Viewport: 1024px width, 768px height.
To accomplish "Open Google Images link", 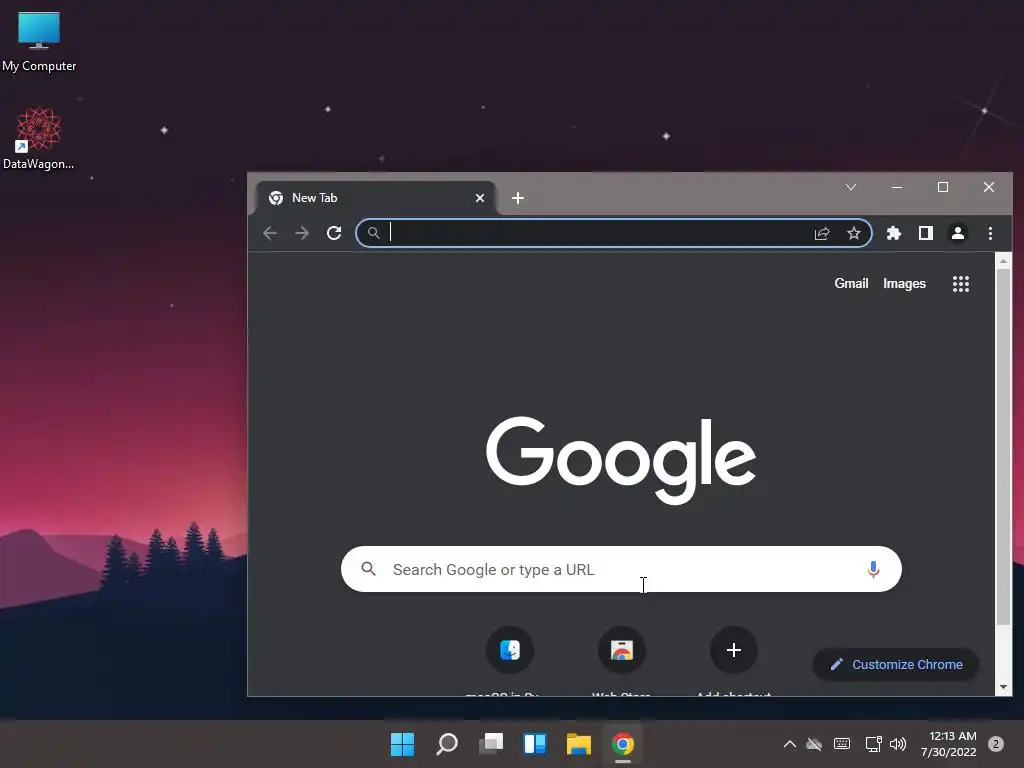I will click(904, 283).
